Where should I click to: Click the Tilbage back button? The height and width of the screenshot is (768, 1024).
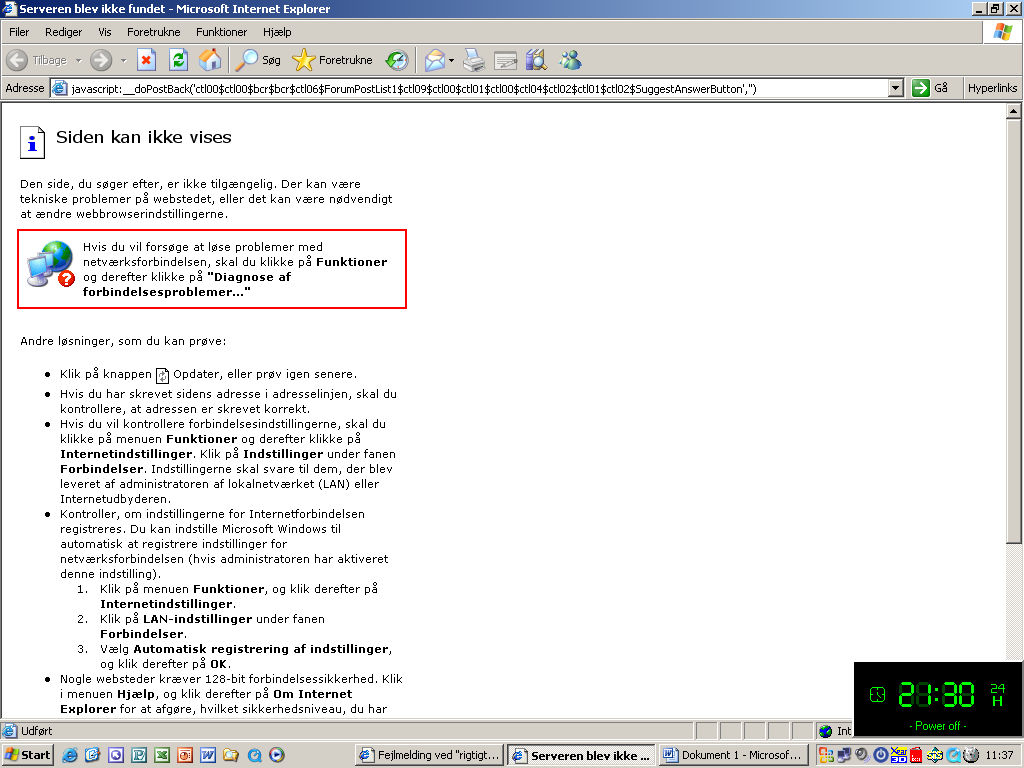(37, 60)
